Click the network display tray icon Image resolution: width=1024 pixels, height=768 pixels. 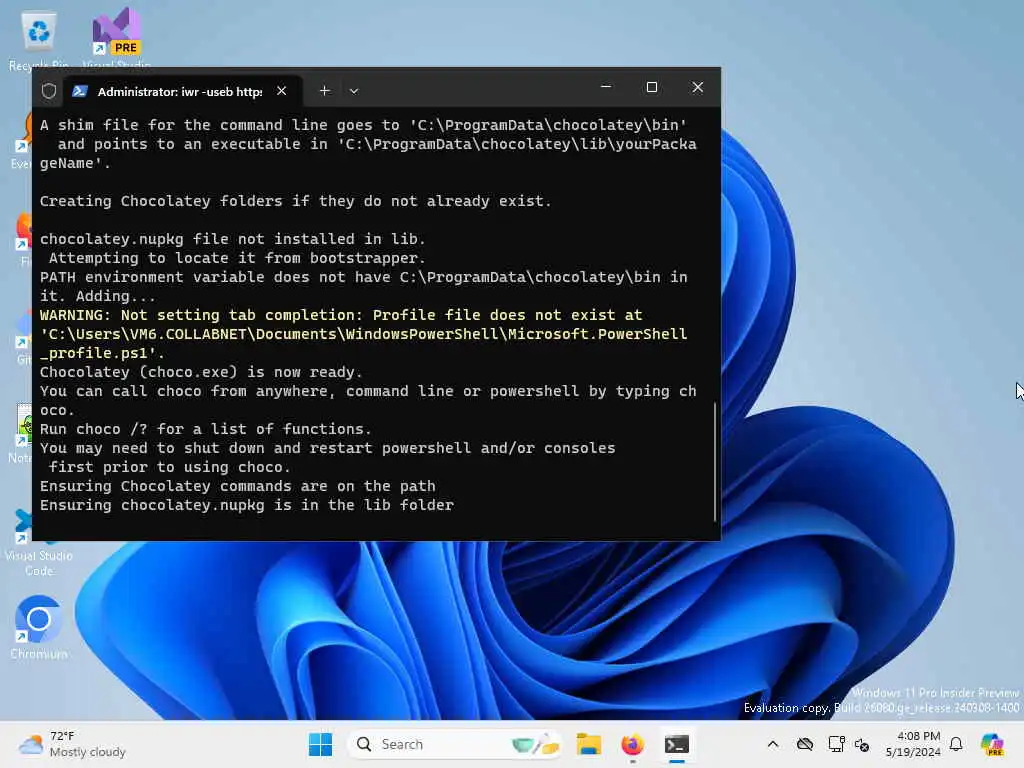[x=837, y=744]
